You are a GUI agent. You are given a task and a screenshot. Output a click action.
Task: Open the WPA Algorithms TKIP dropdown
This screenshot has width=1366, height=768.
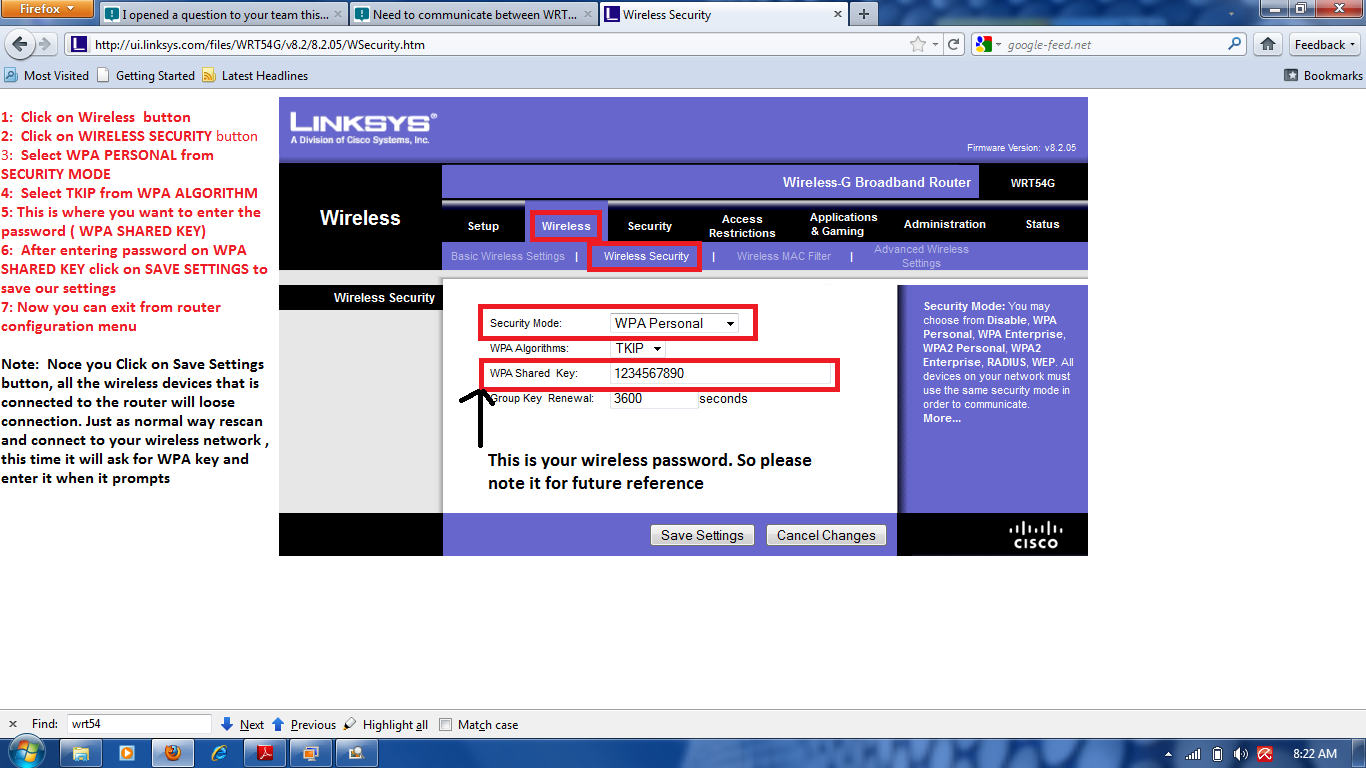(639, 348)
